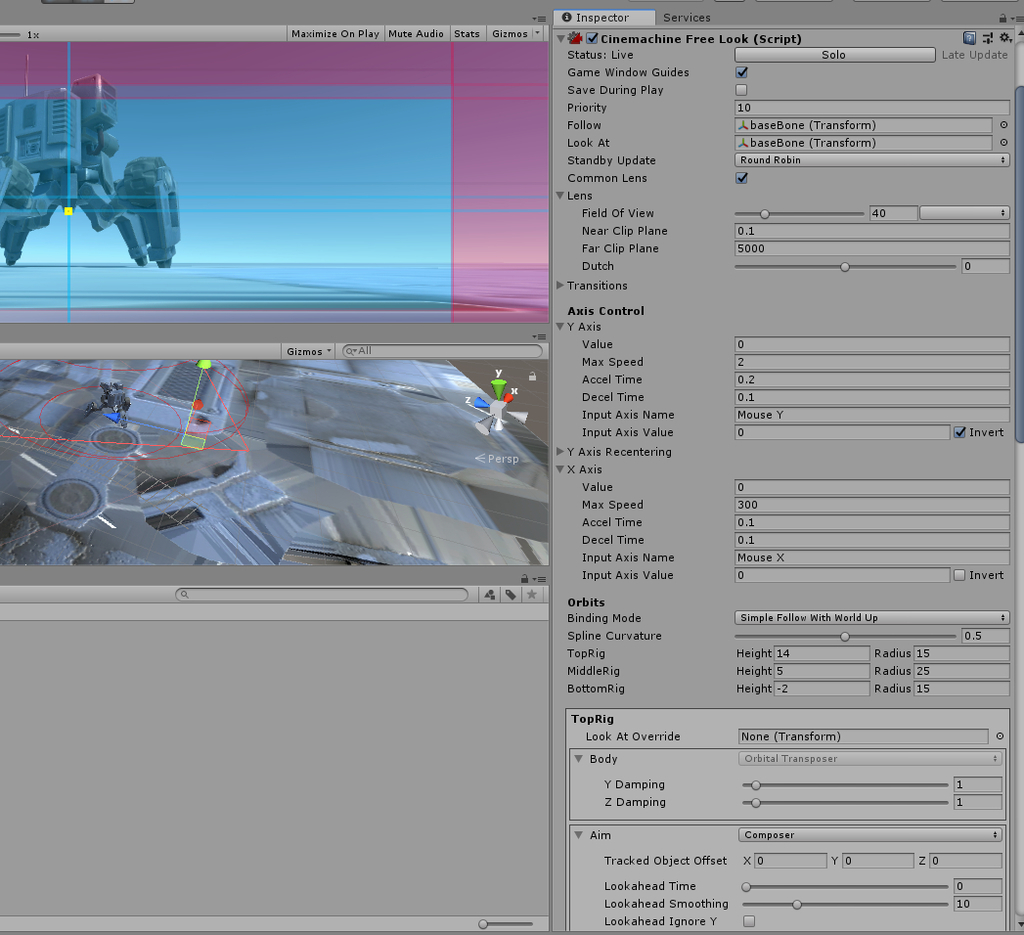Screen dimensions: 1024x935
Task: Toggle Common Lens checkbox
Action: coord(741,178)
